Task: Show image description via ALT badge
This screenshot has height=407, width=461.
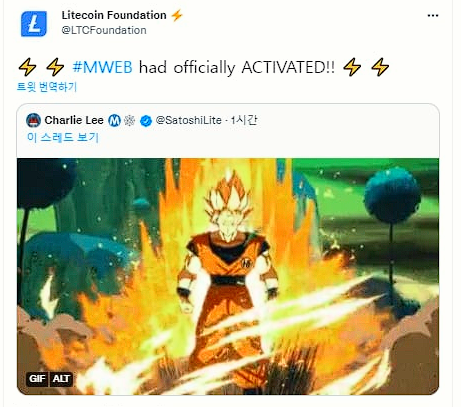Action: click(x=61, y=379)
